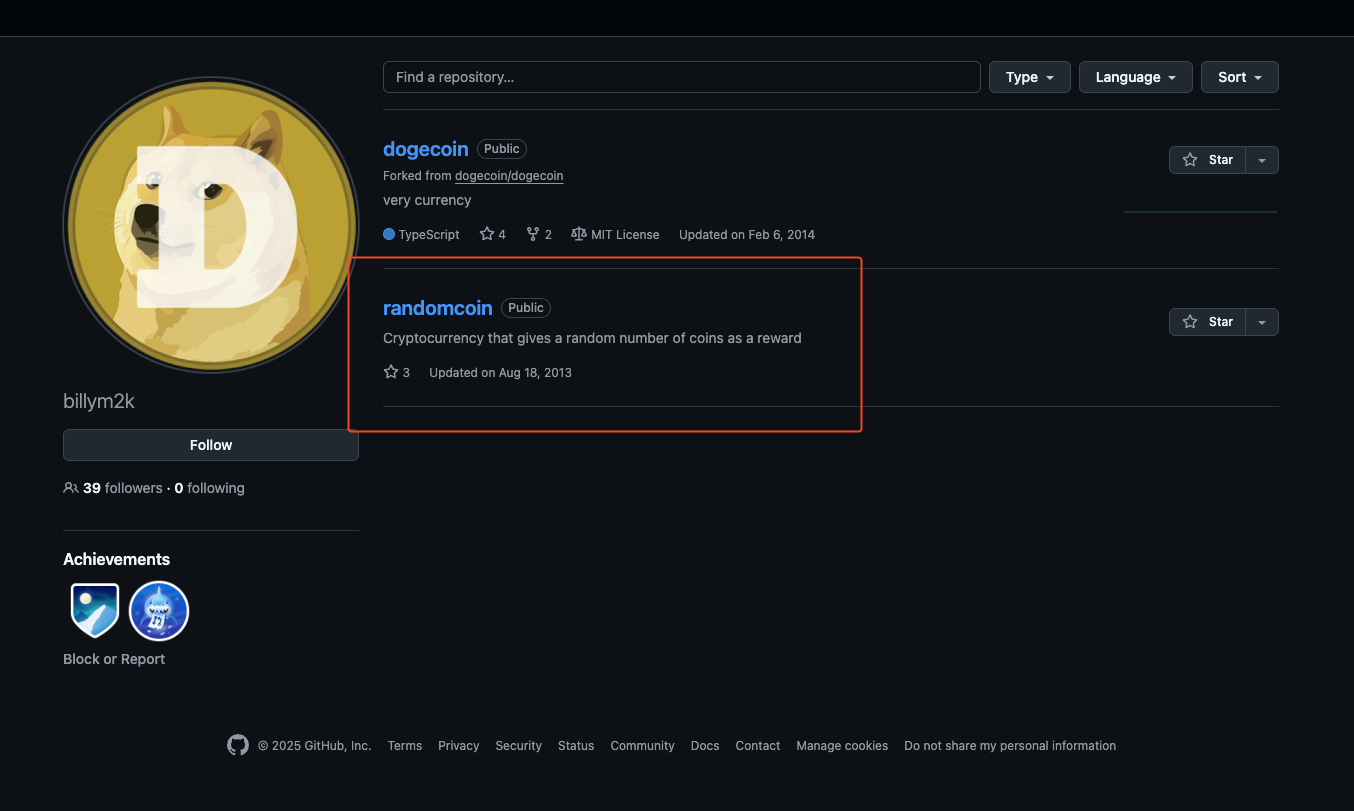Open the Language filter dropdown

[1135, 76]
